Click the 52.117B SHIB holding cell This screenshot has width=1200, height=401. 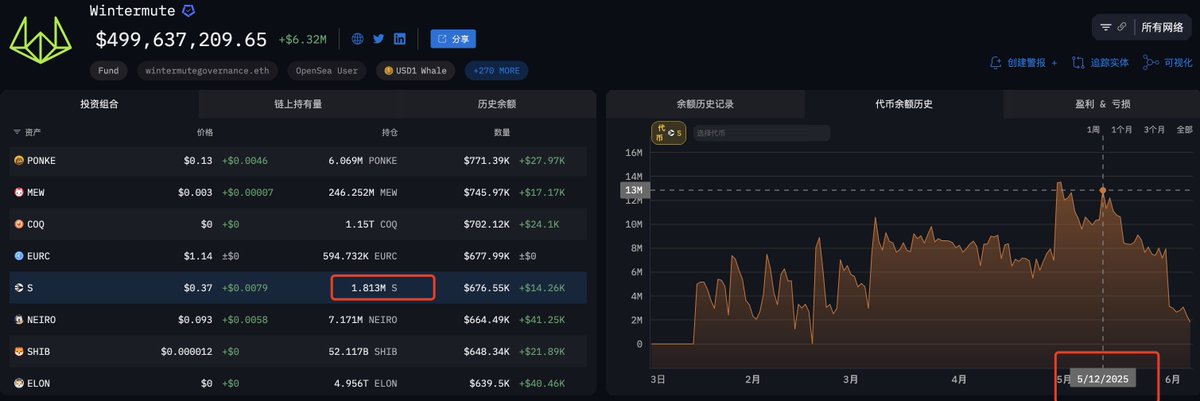[x=365, y=352]
